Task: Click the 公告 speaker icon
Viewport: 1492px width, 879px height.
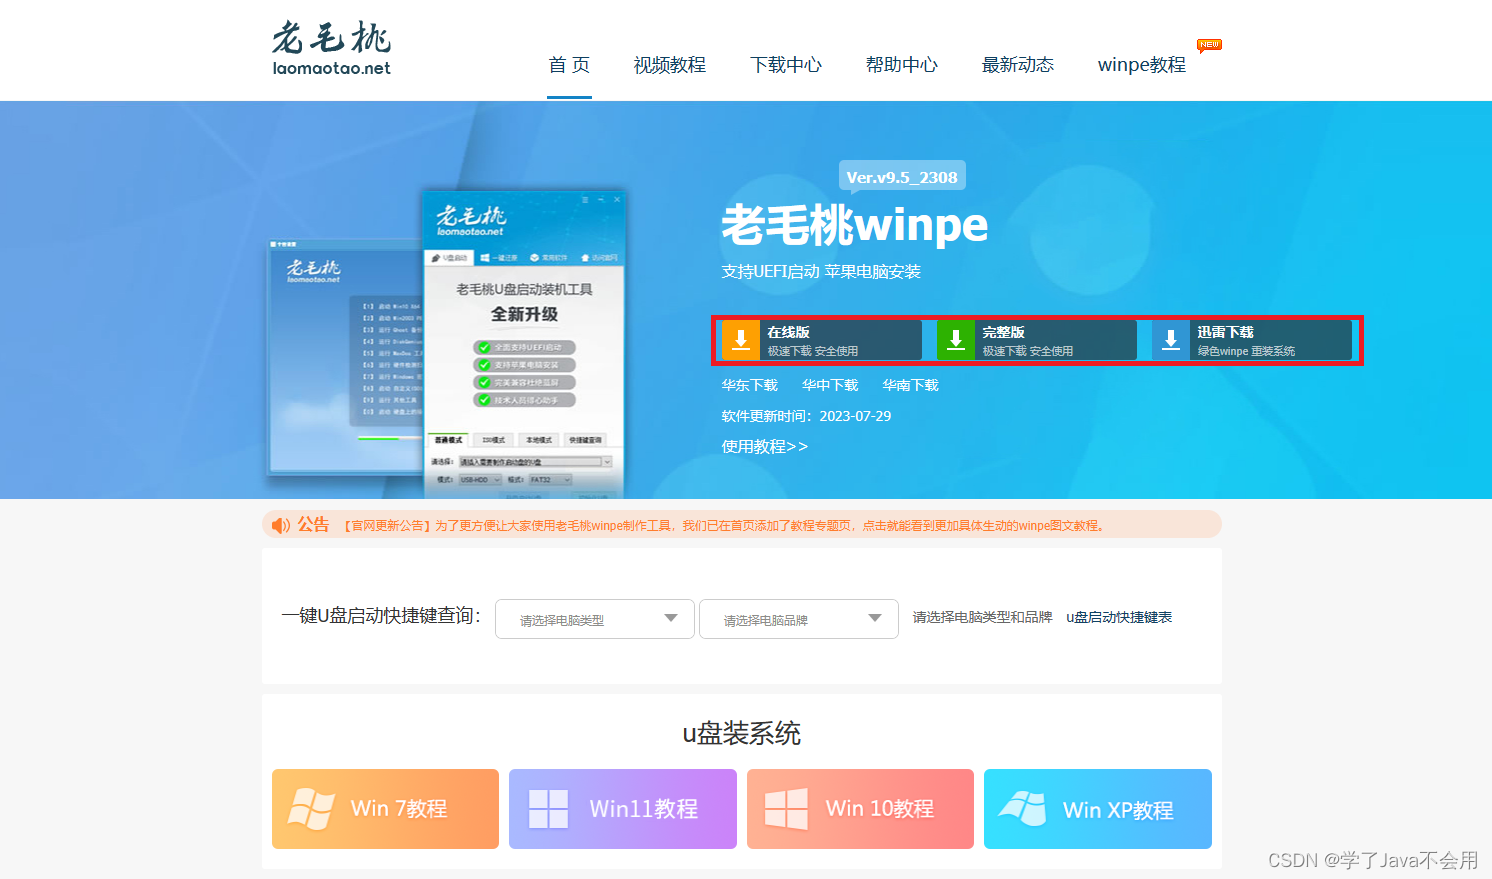Action: click(x=281, y=525)
